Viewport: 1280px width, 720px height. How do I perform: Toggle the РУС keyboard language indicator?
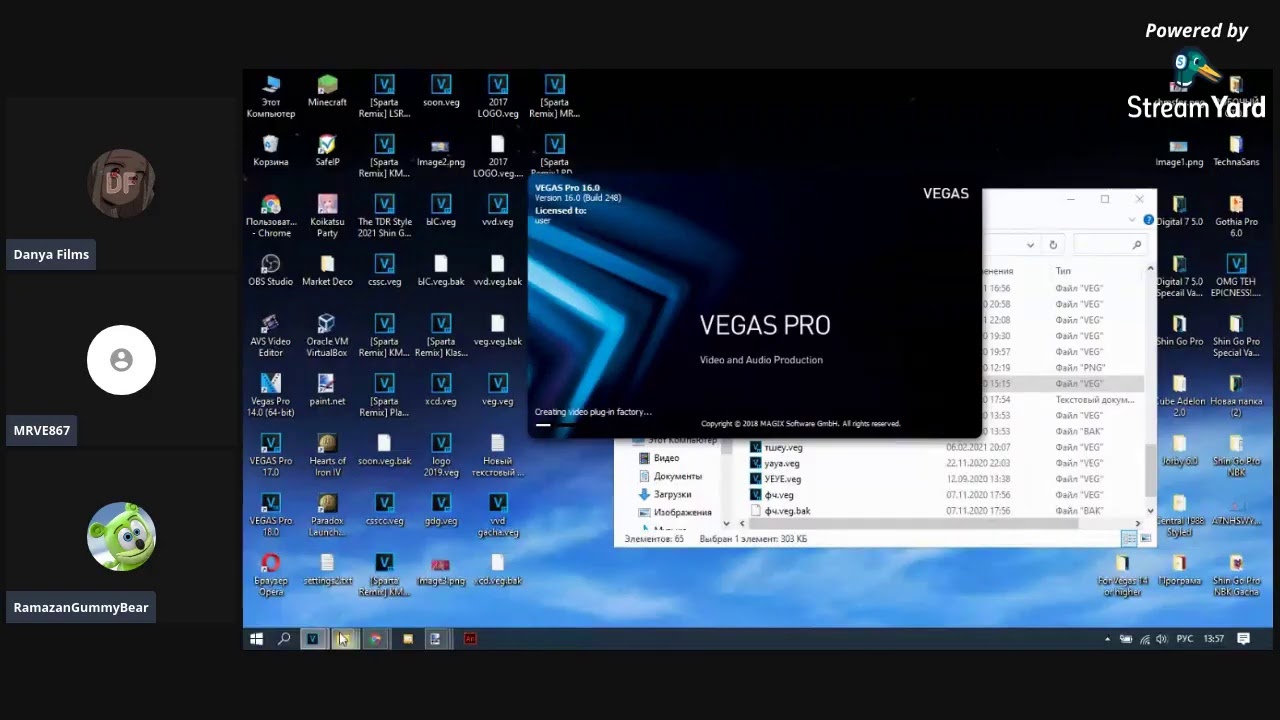[1185, 639]
